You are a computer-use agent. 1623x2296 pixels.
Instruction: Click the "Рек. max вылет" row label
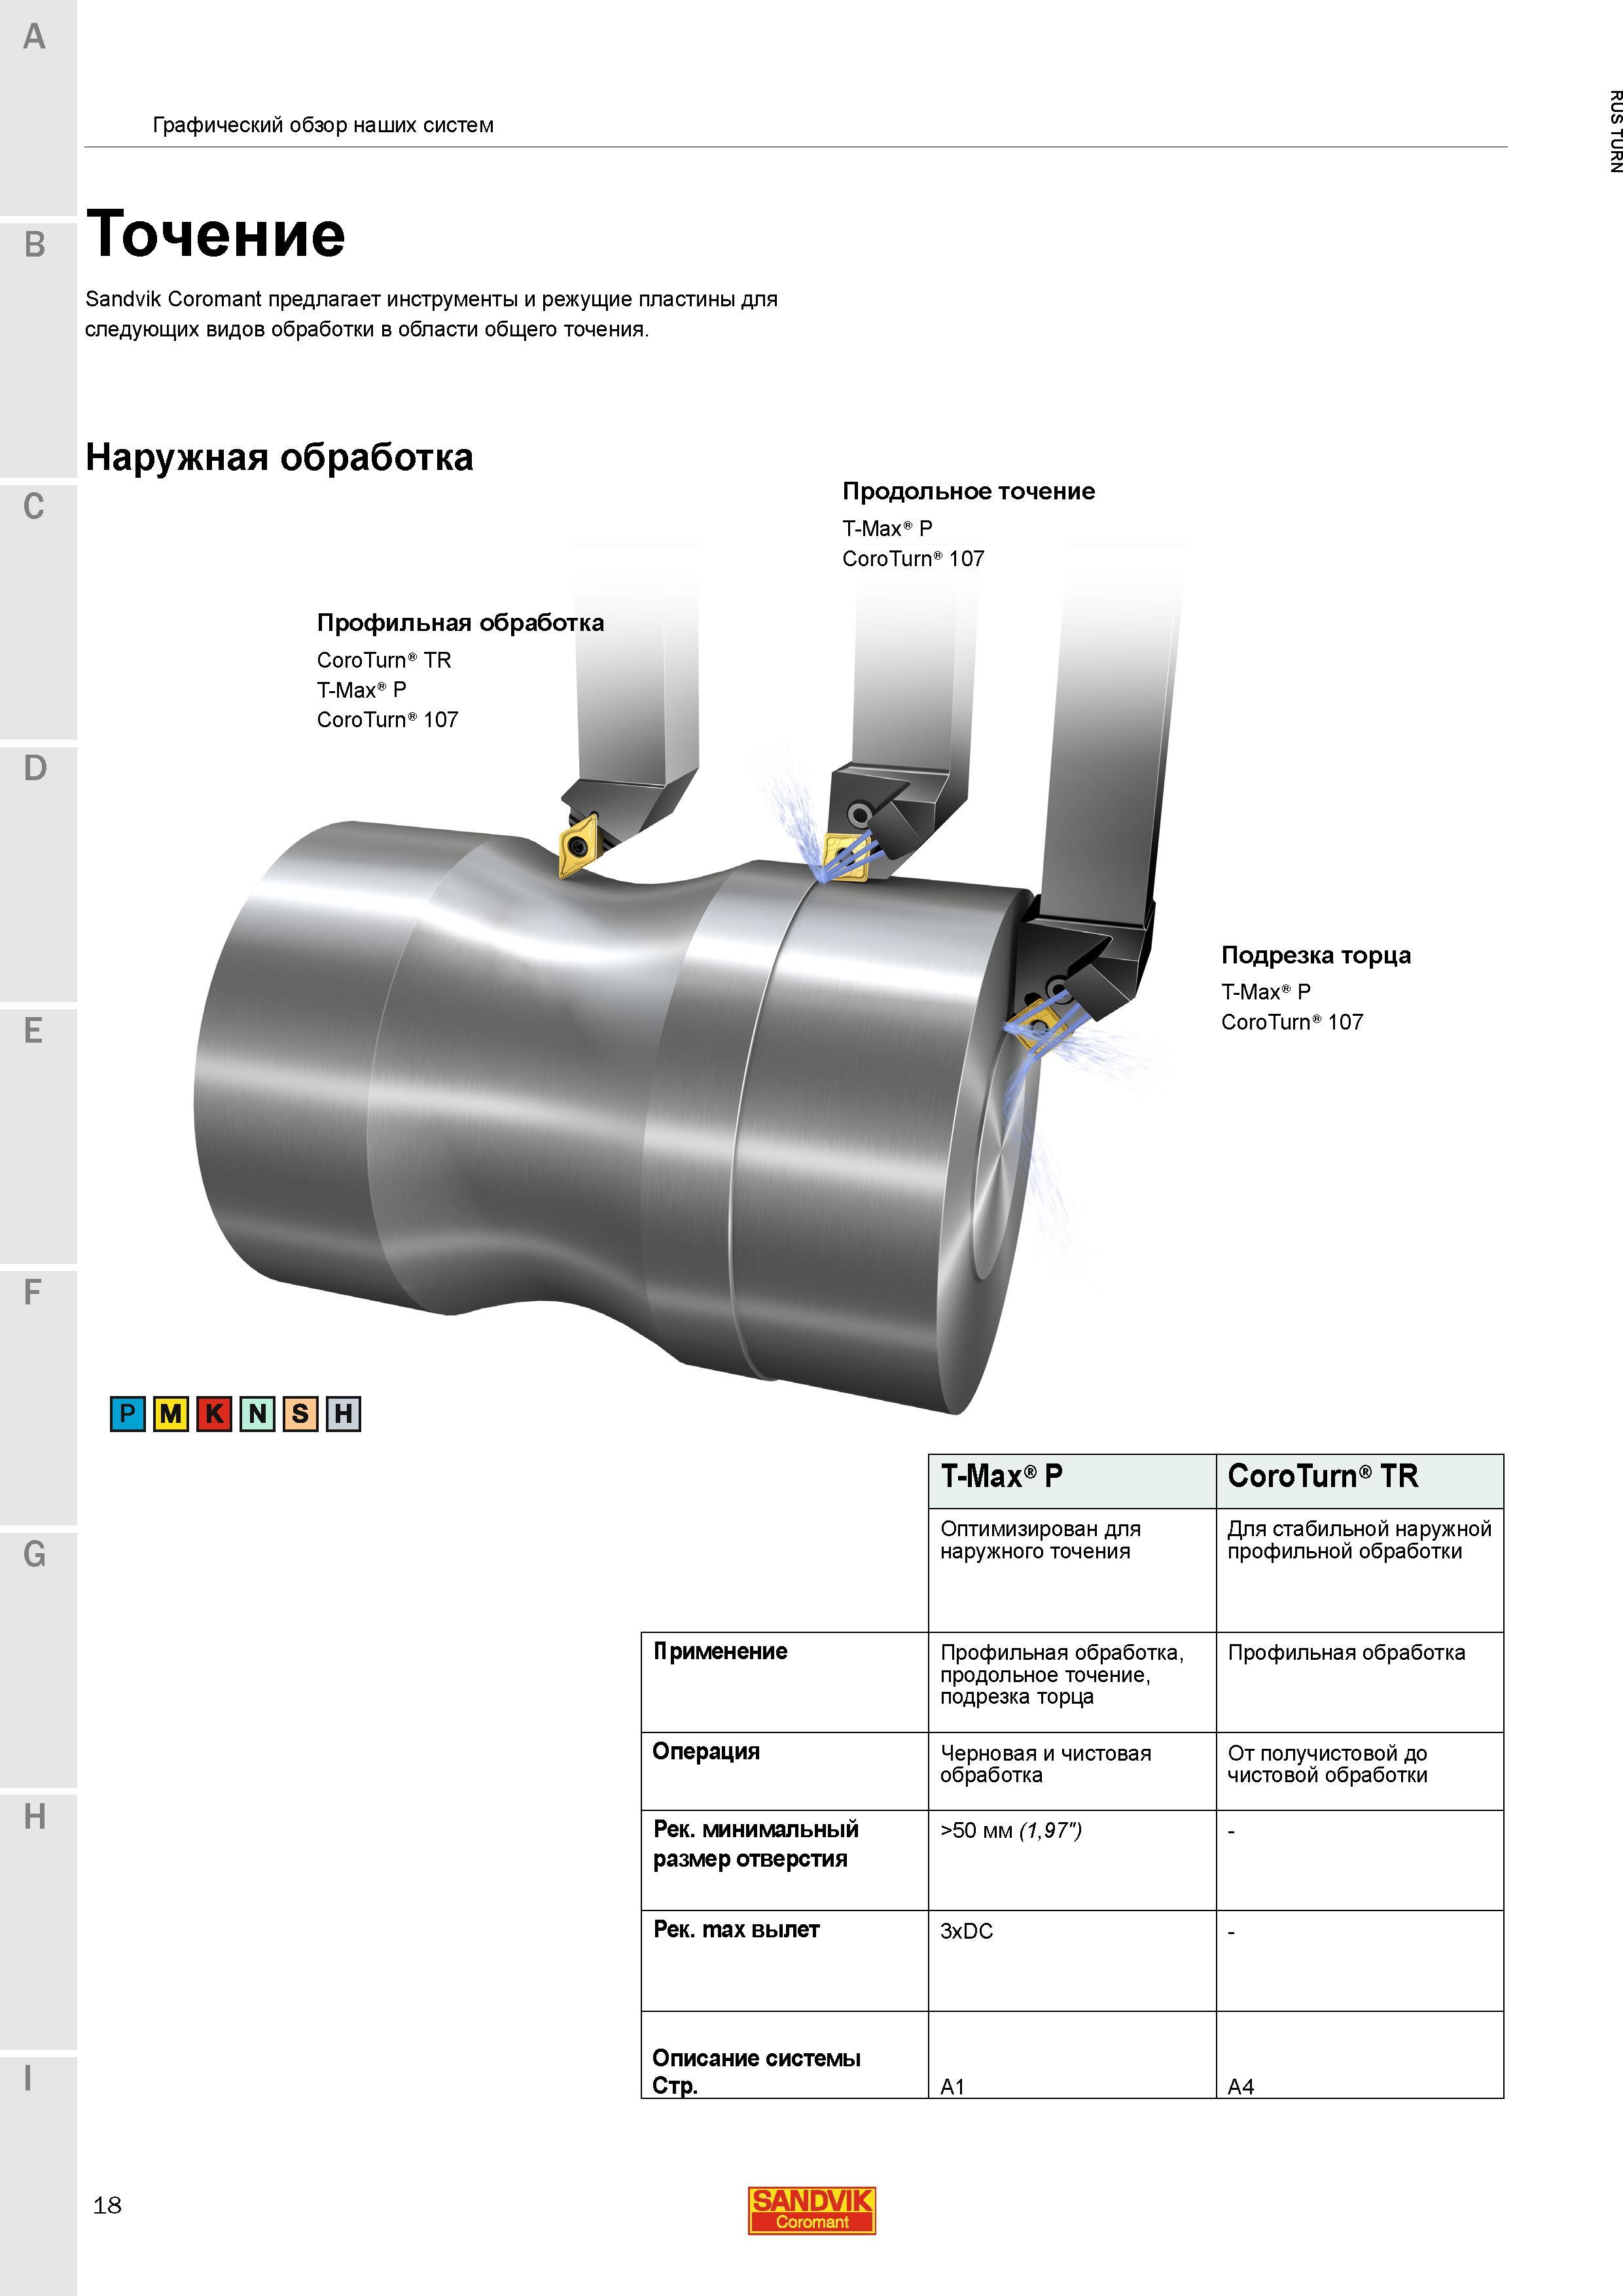[736, 1930]
